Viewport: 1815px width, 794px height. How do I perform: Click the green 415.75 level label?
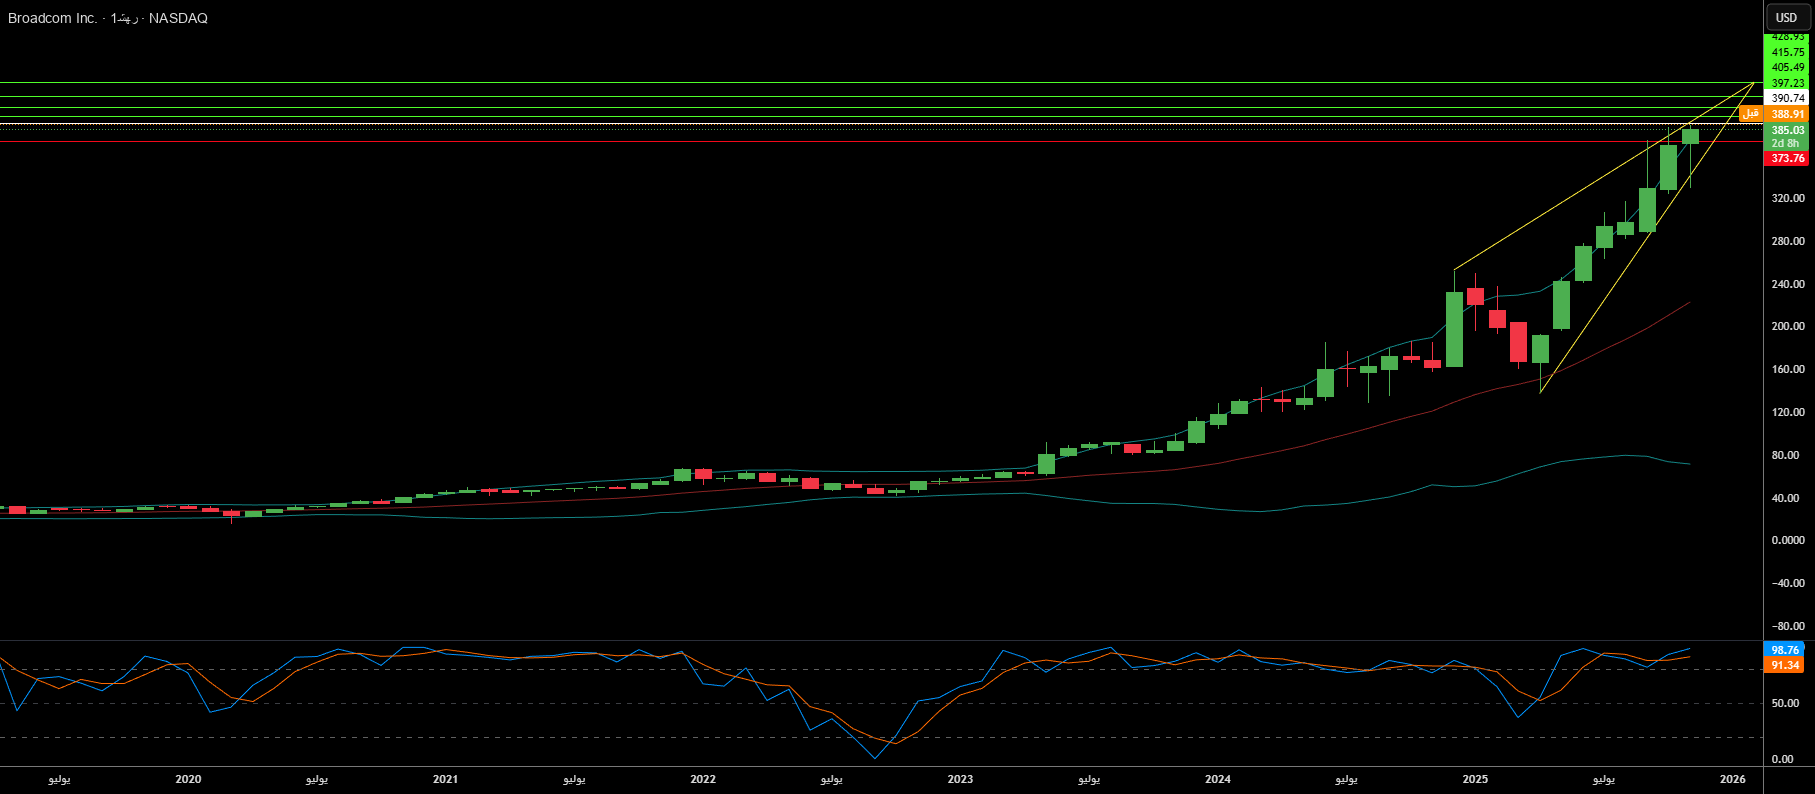(x=1787, y=52)
